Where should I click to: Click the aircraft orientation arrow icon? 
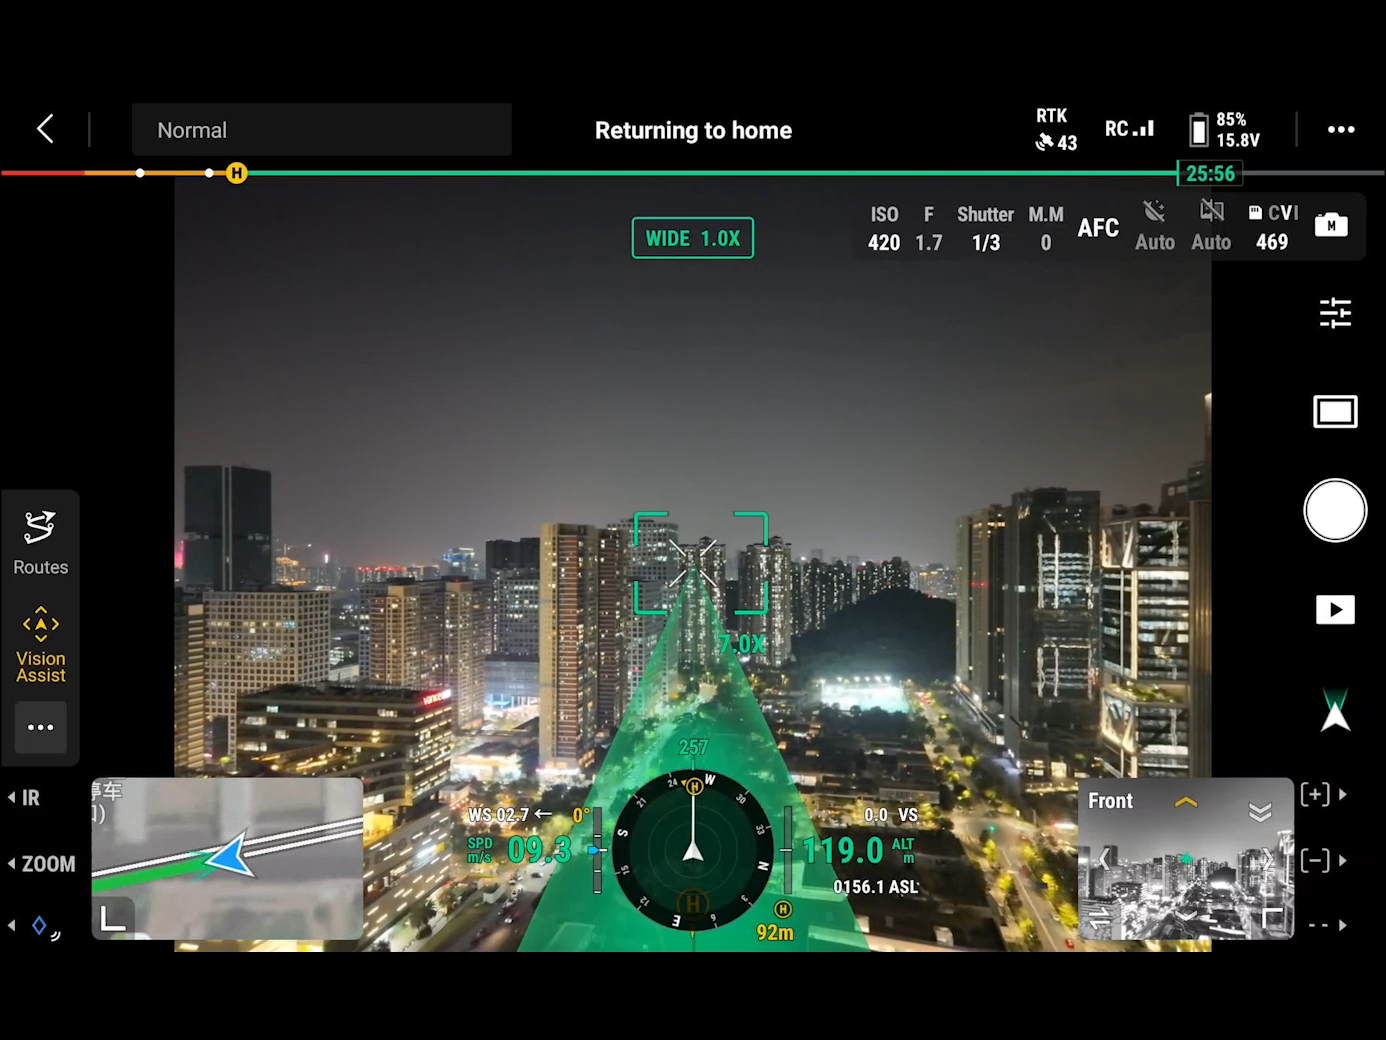(x=1334, y=710)
